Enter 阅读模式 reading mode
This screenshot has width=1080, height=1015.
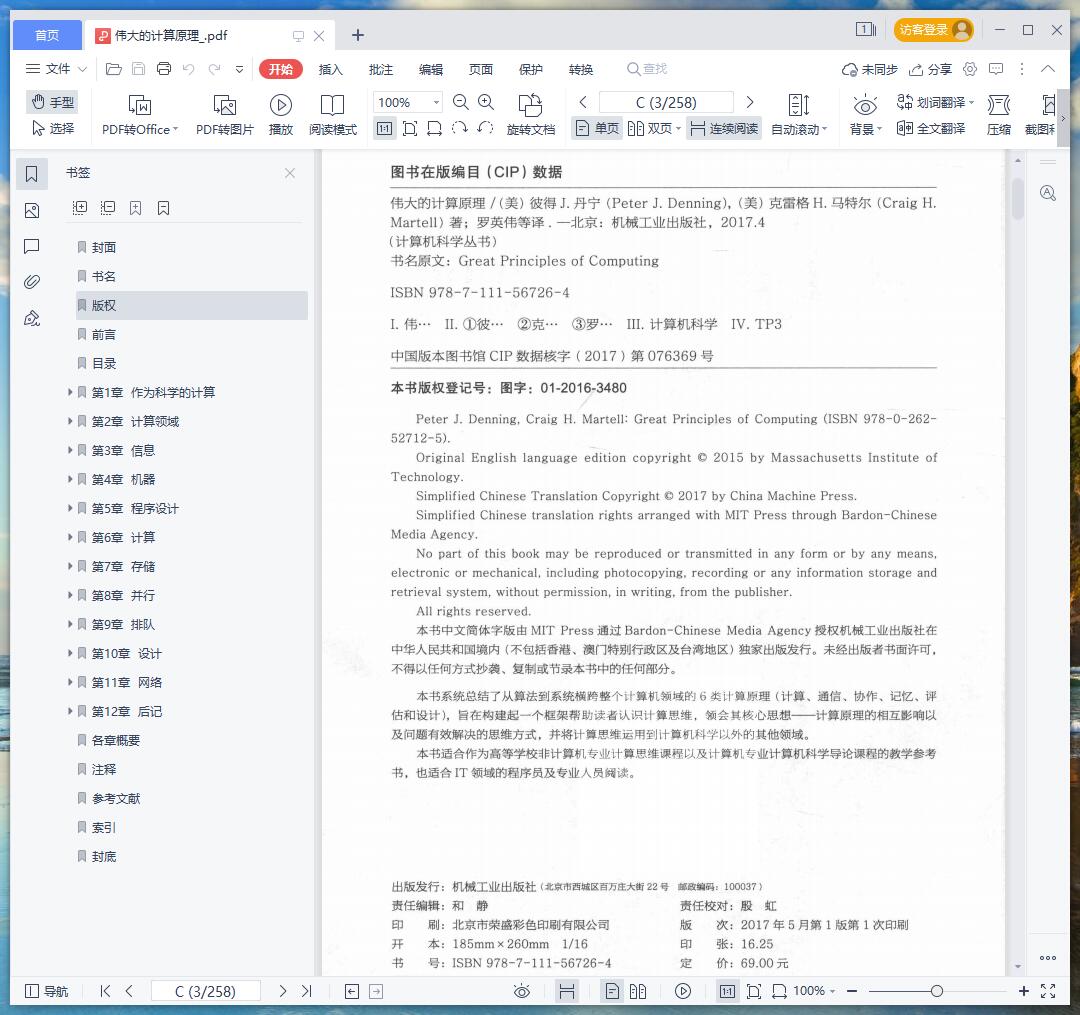pyautogui.click(x=333, y=115)
